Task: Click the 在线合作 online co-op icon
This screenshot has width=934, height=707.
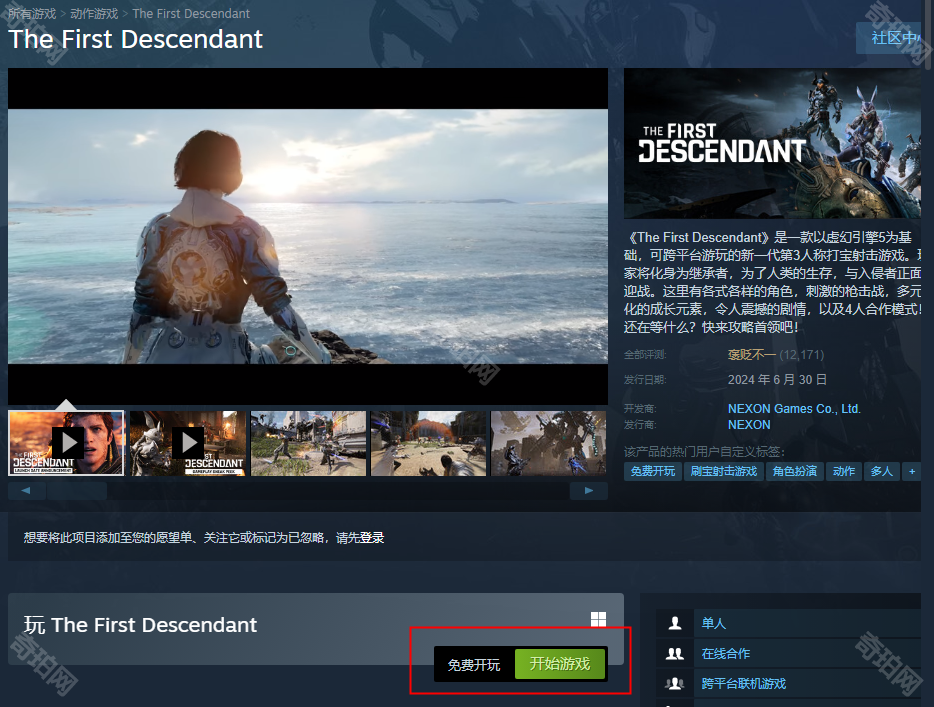Action: [675, 653]
